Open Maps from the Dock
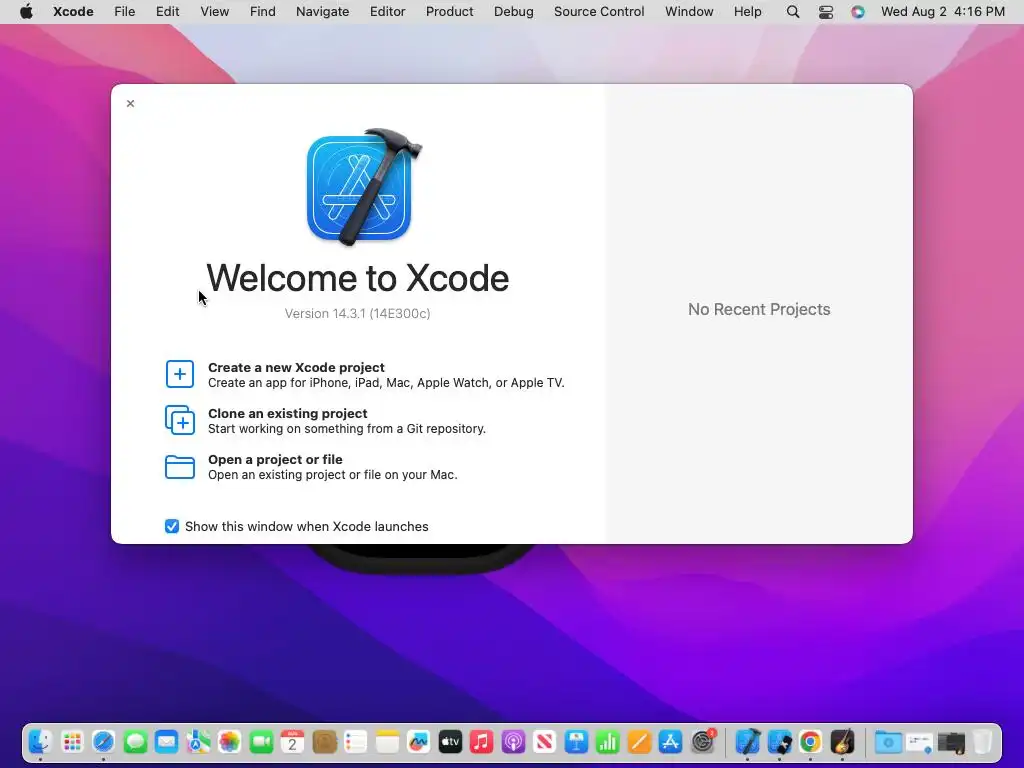 tap(199, 742)
